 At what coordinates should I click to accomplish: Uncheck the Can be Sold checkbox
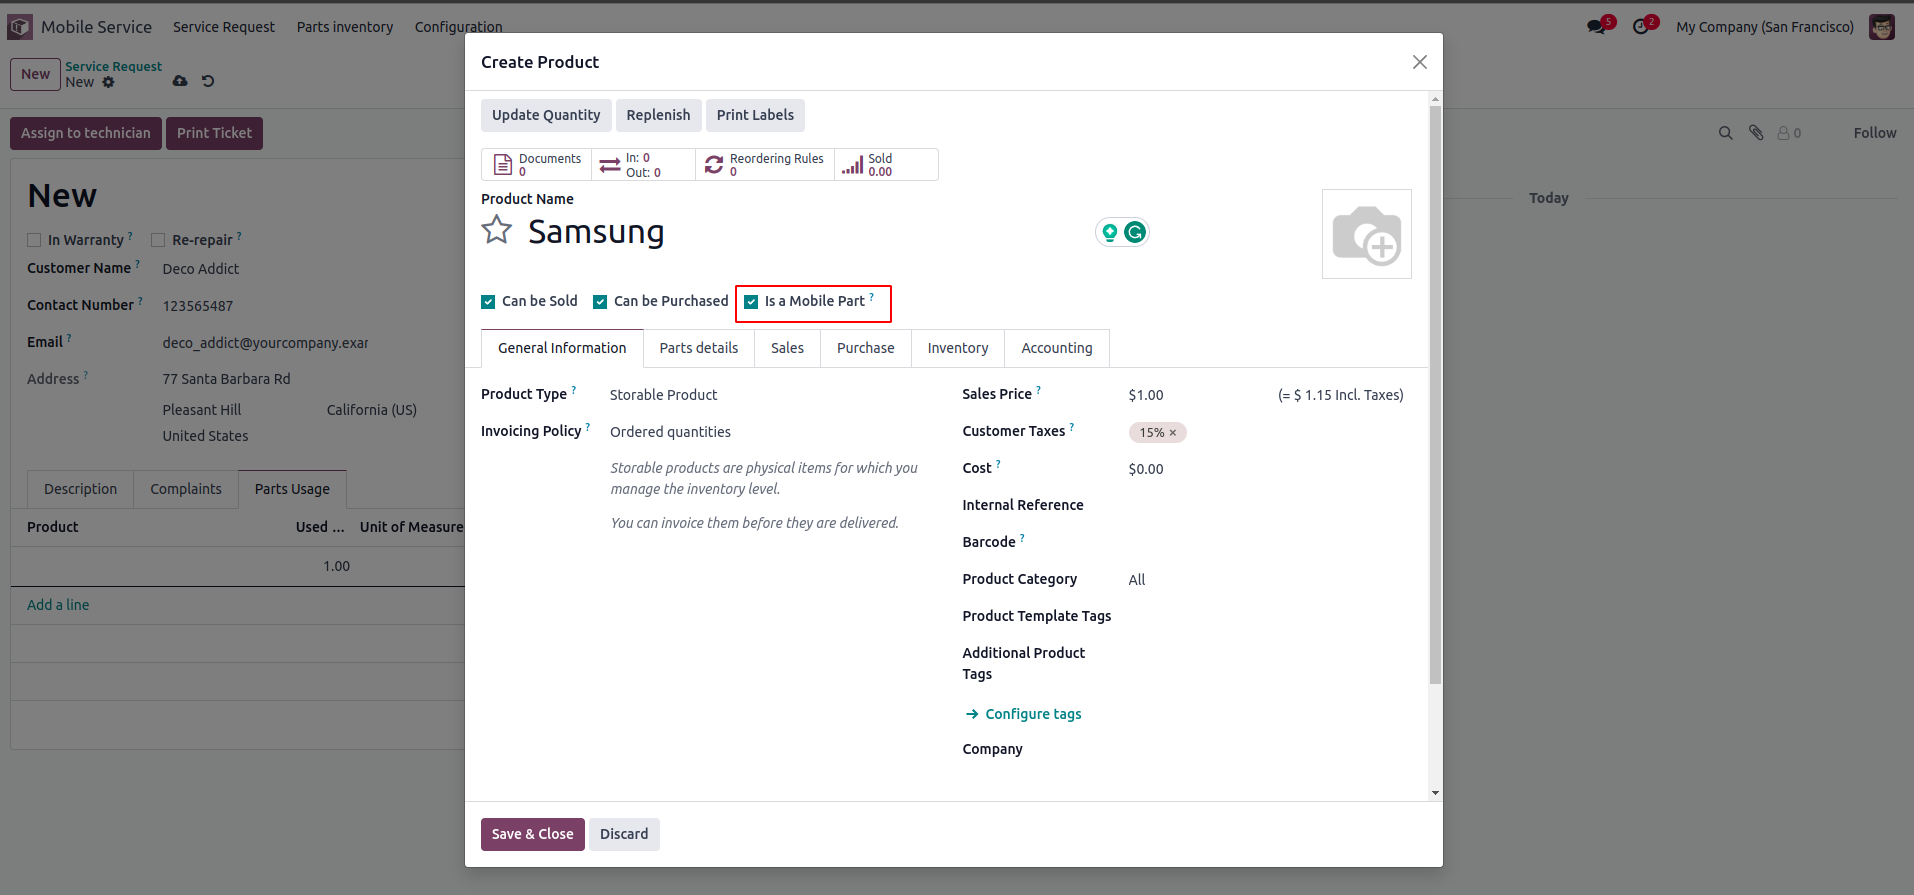click(488, 302)
